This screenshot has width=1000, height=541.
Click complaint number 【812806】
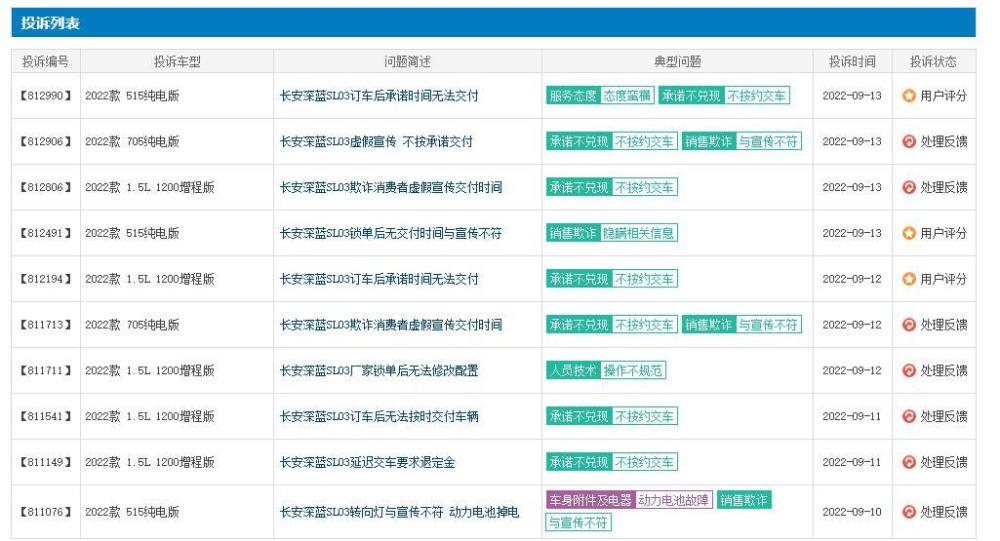coord(45,188)
